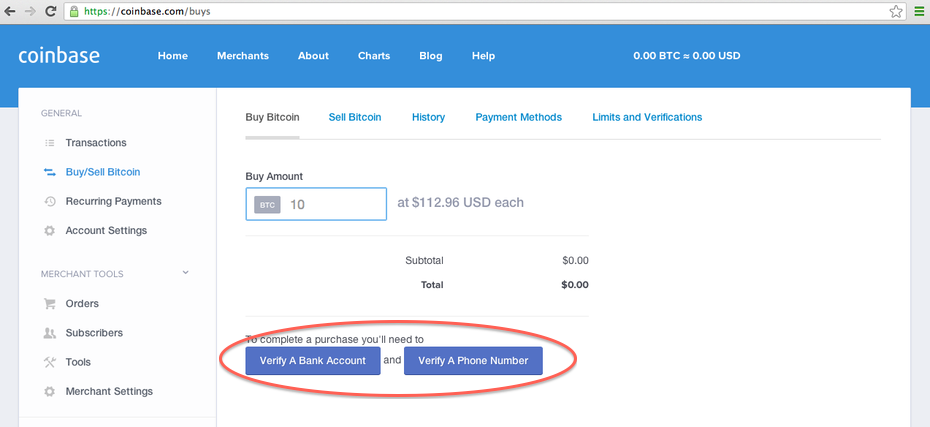Open the Help nav item
930x427 pixels.
483,56
